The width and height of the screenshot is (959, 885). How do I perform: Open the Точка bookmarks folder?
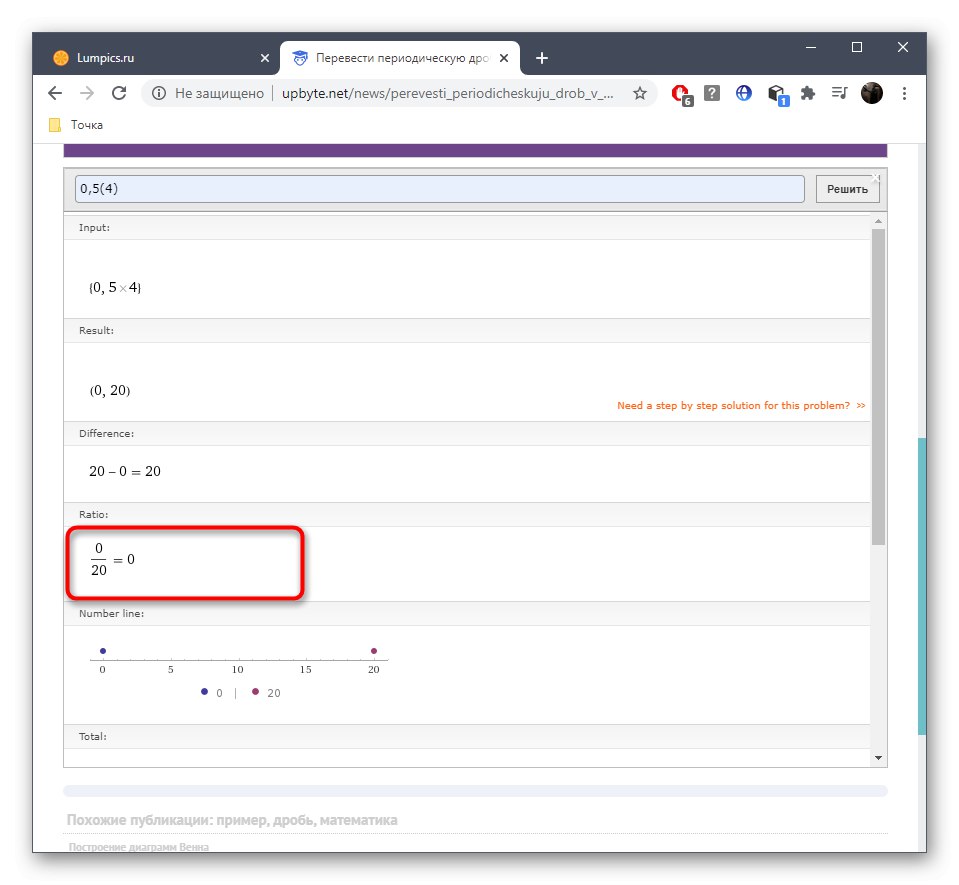point(76,125)
